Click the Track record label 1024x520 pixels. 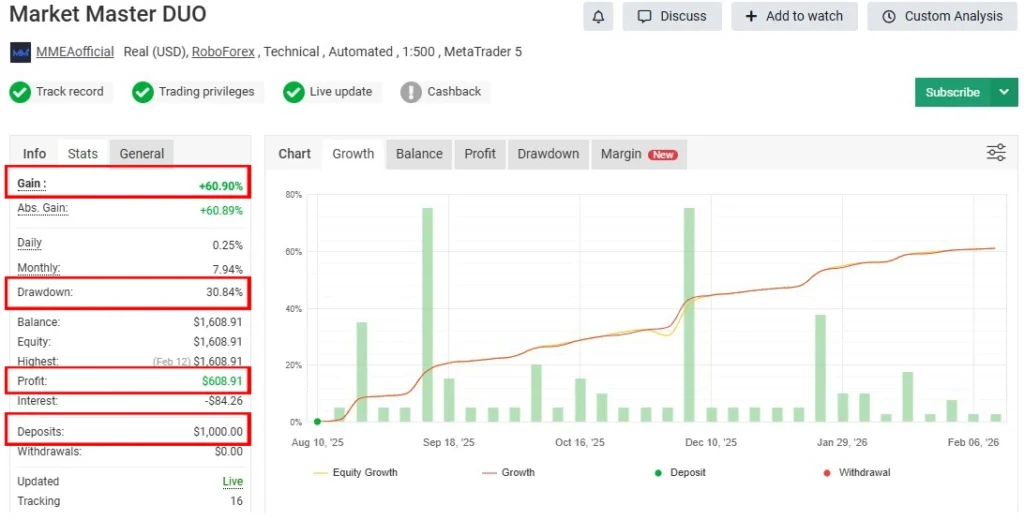[70, 91]
